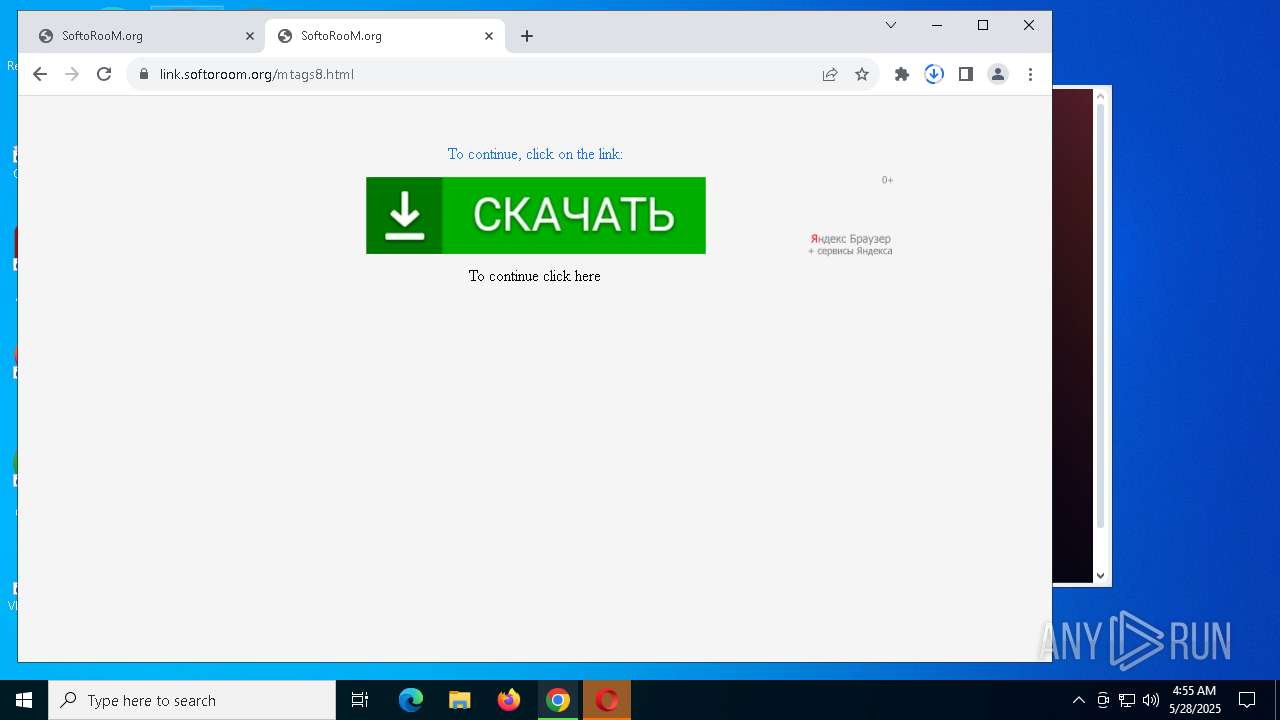Launch Firefox from taskbar
Screen dimensions: 1280x720
point(509,700)
